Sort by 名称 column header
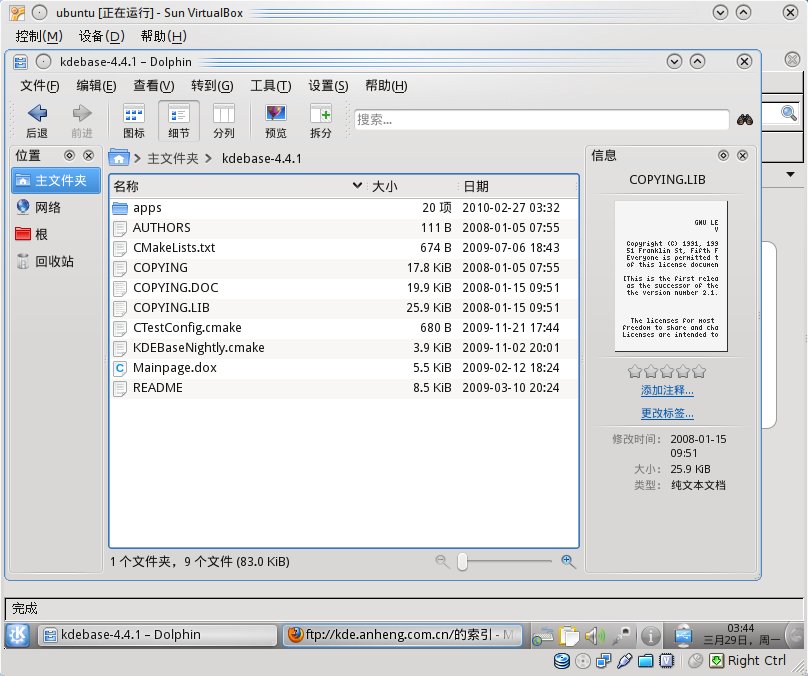The width and height of the screenshot is (808, 676). pyautogui.click(x=238, y=186)
